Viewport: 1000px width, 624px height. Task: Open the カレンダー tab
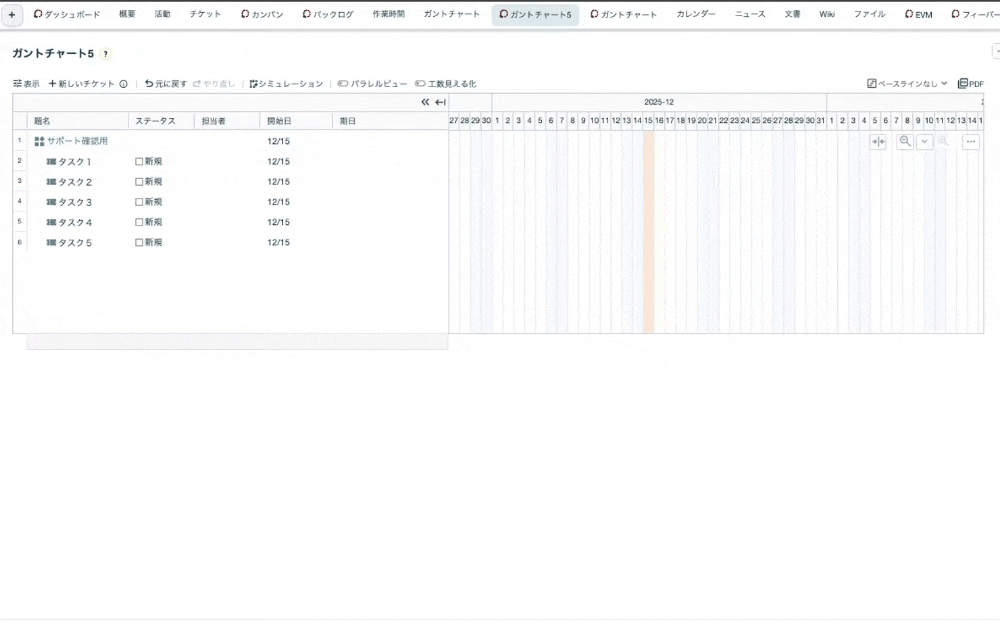[x=695, y=15]
